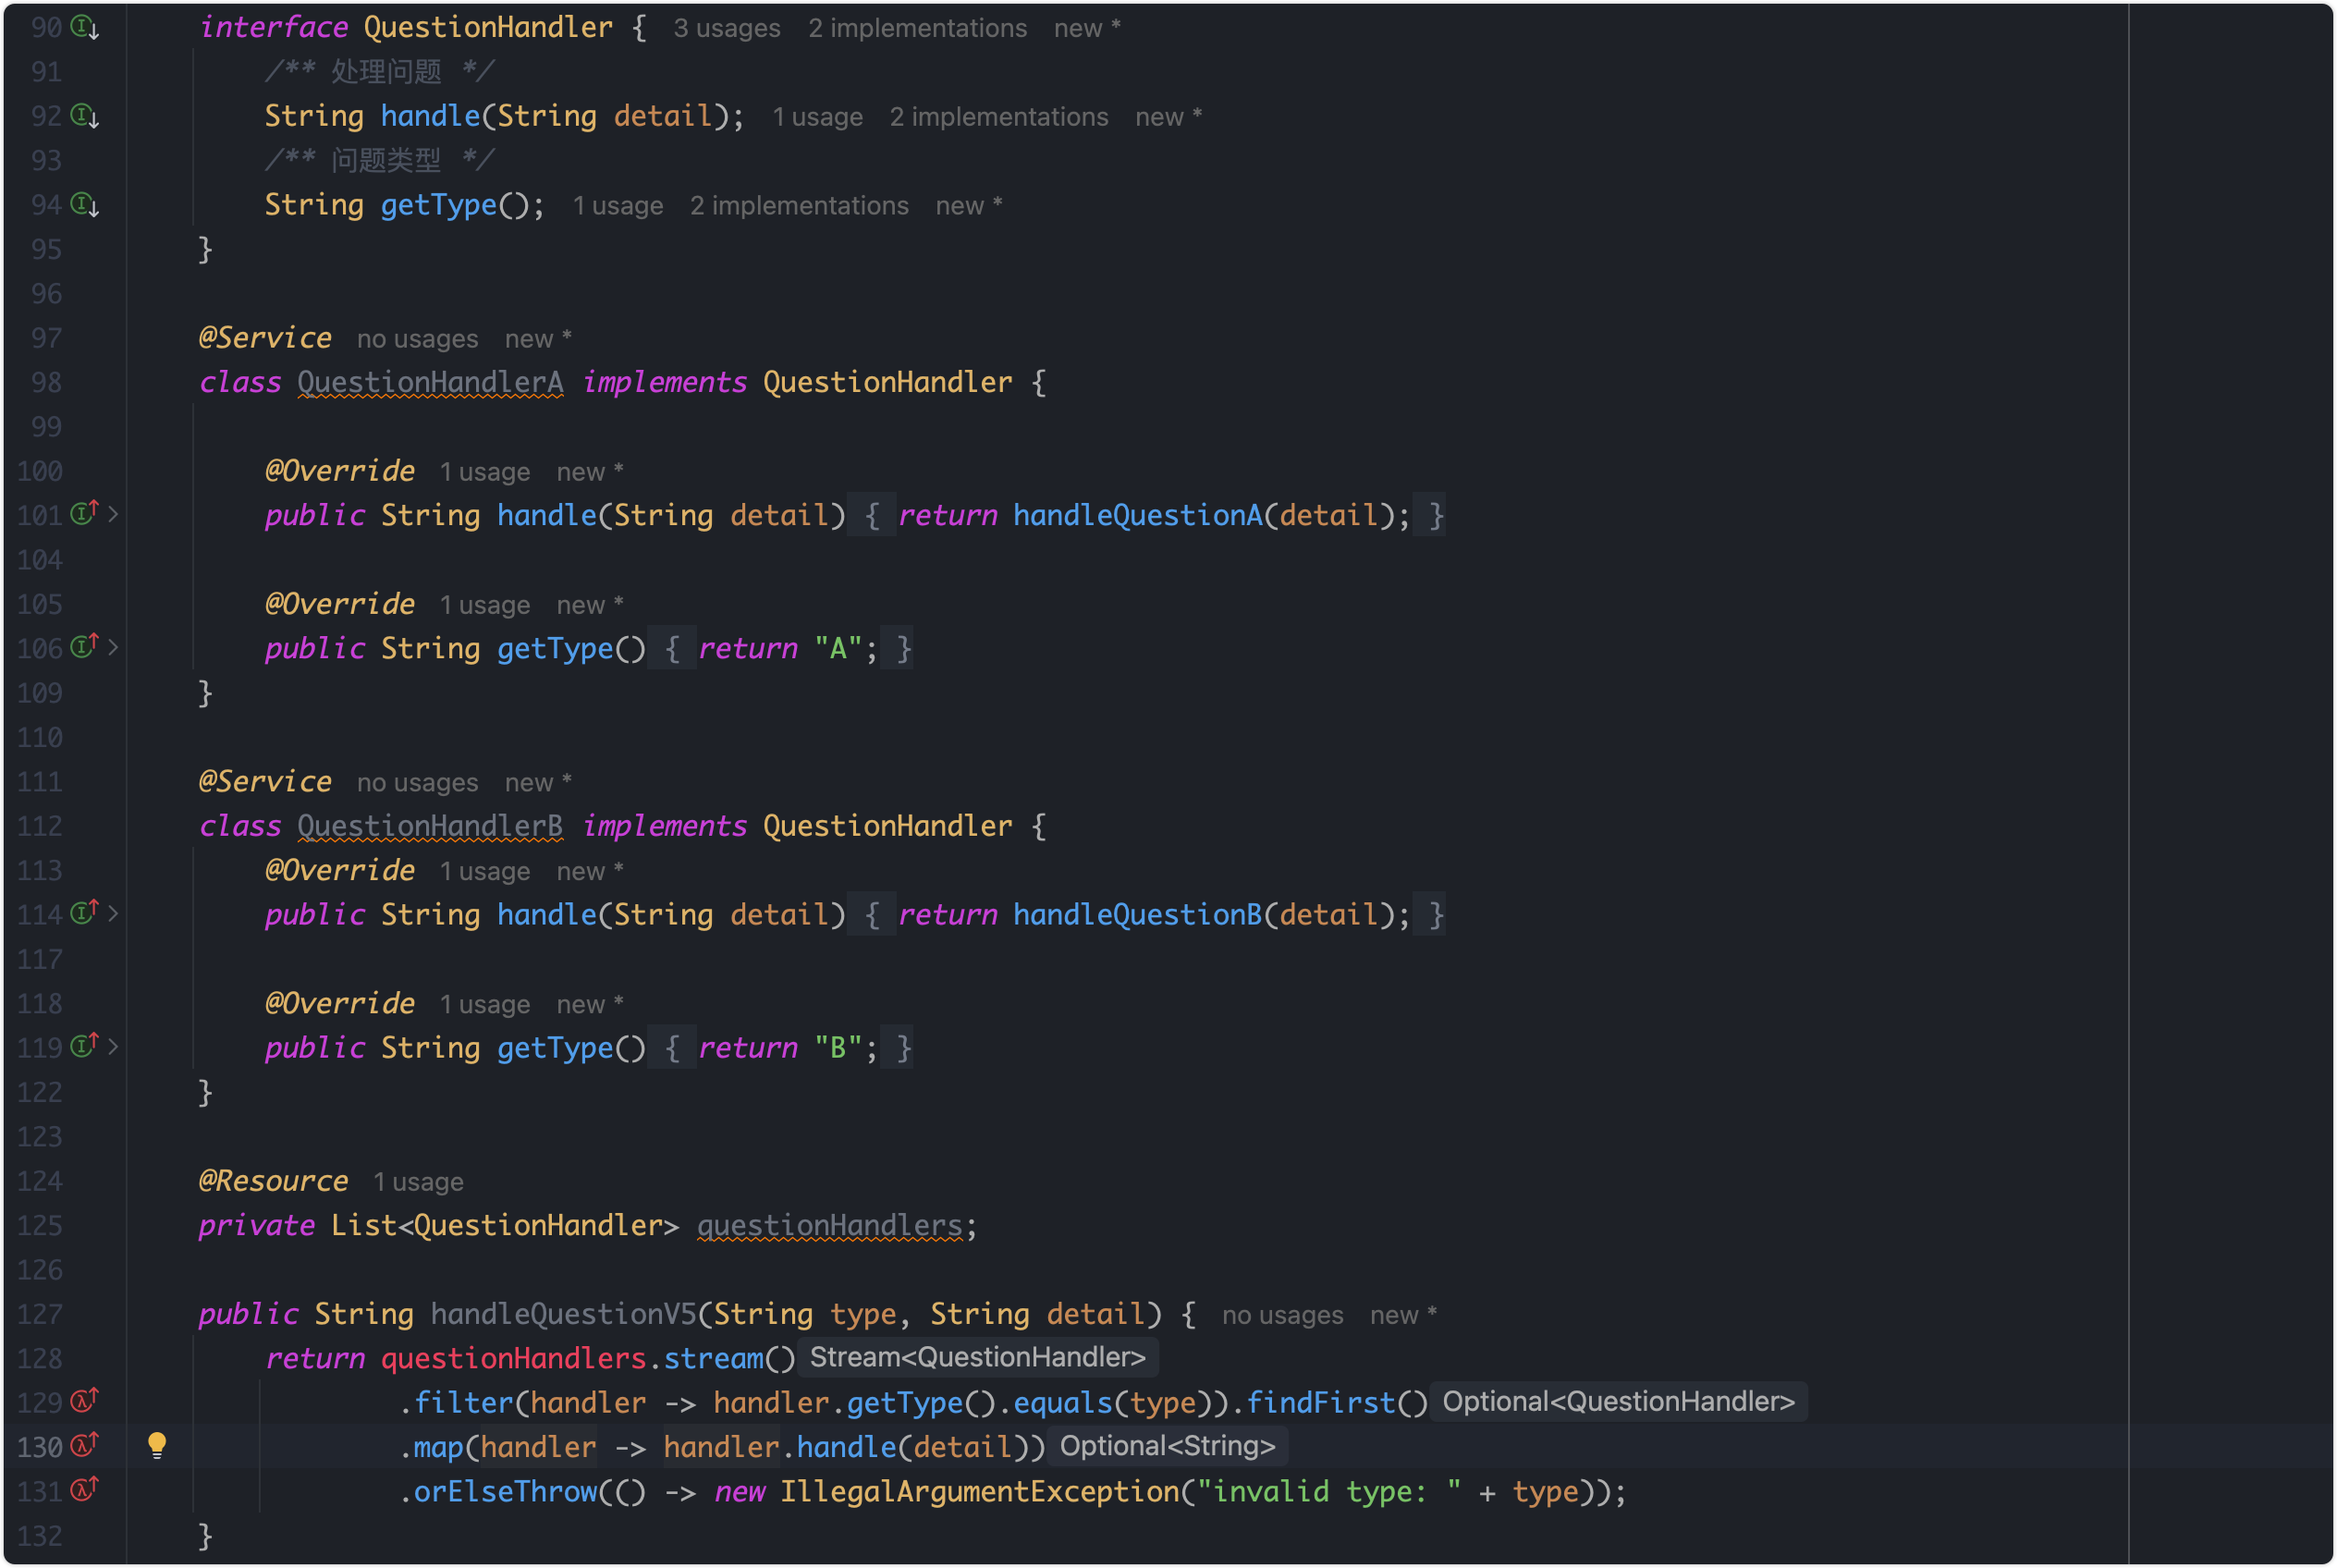The width and height of the screenshot is (2337, 1568).
Task: Click 'no usages' hint beside handleQuestionV5
Action: [1282, 1315]
